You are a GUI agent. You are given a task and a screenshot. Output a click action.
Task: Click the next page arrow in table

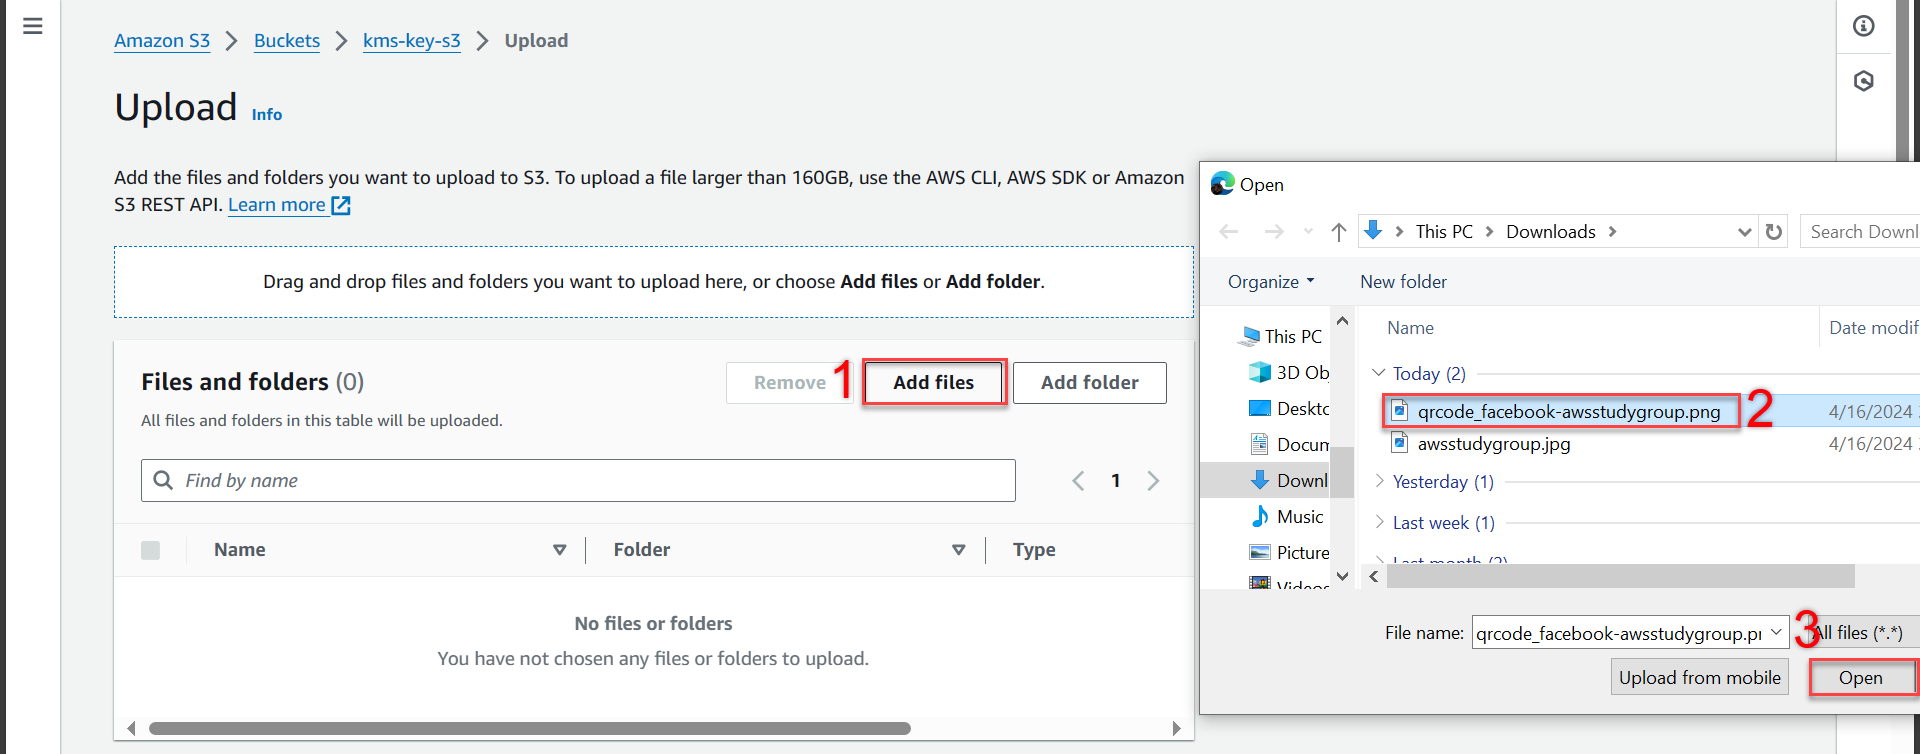tap(1153, 481)
